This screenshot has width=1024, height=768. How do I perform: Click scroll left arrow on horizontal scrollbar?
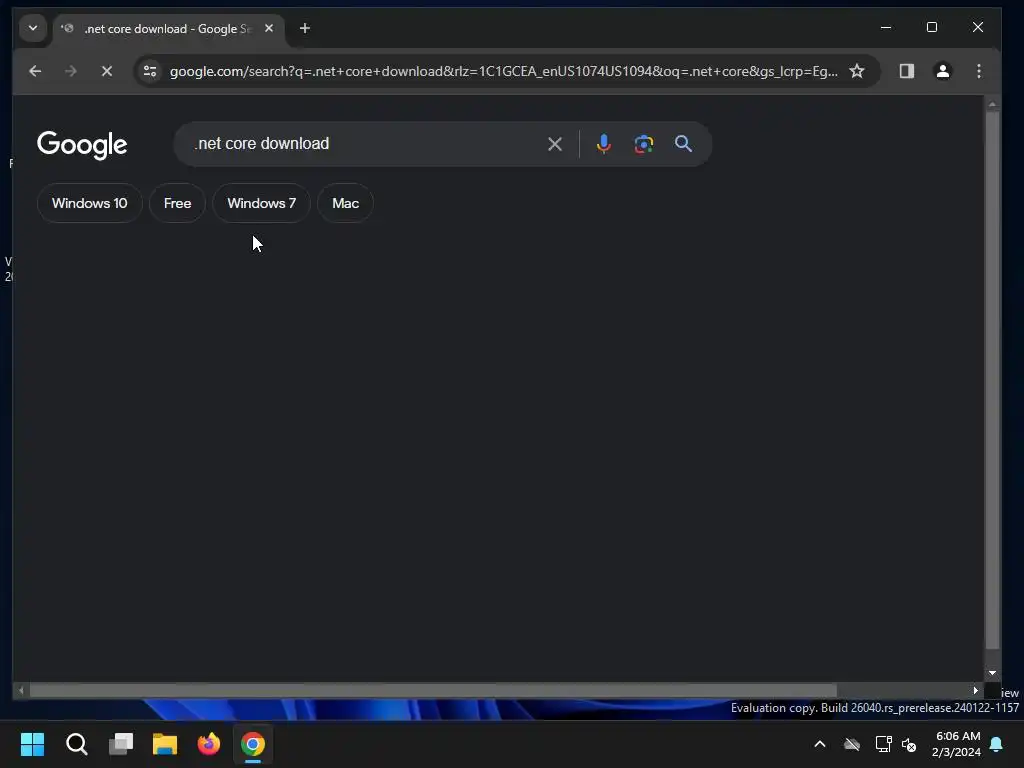tap(21, 690)
